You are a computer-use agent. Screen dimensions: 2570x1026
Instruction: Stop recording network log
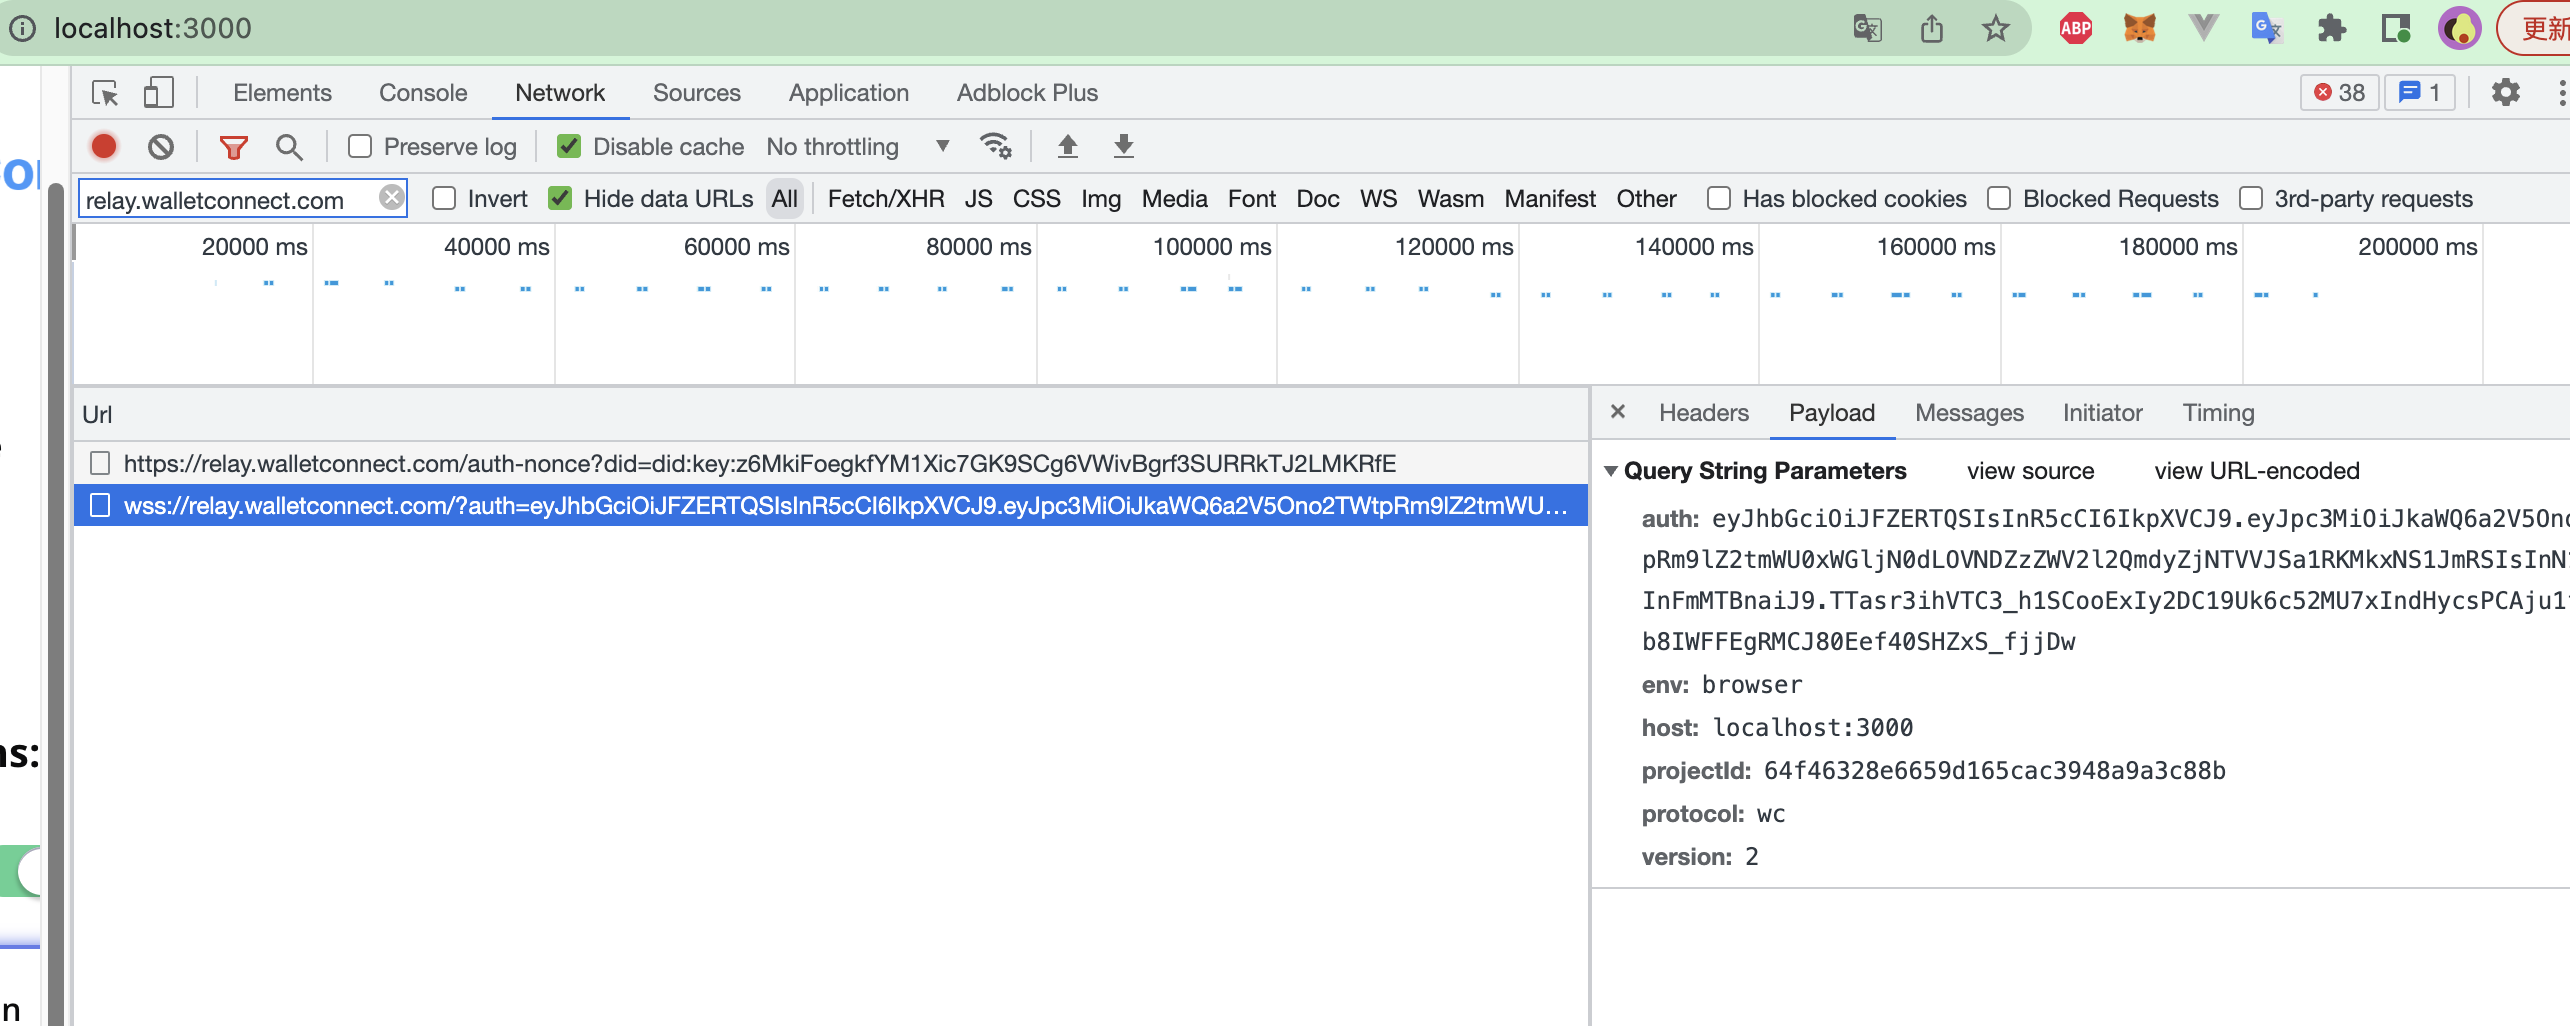click(104, 146)
